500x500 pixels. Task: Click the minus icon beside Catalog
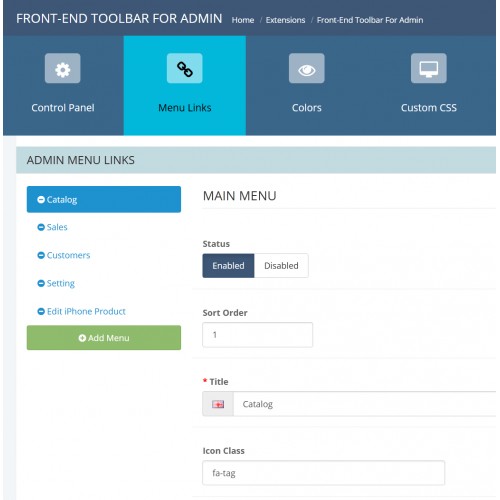[x=41, y=200]
